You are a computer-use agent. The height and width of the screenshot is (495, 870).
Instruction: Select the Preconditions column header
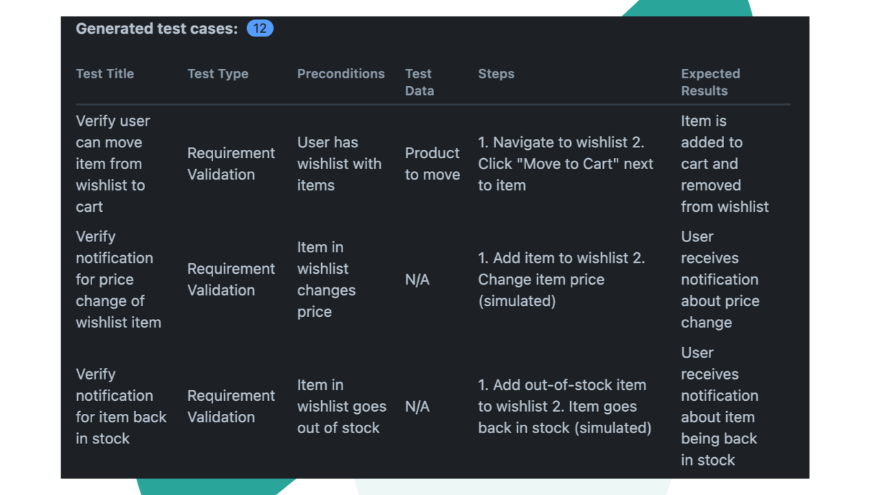tap(341, 74)
